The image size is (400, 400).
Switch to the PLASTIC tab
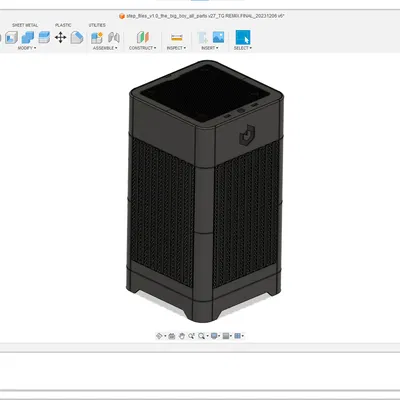pos(63,25)
